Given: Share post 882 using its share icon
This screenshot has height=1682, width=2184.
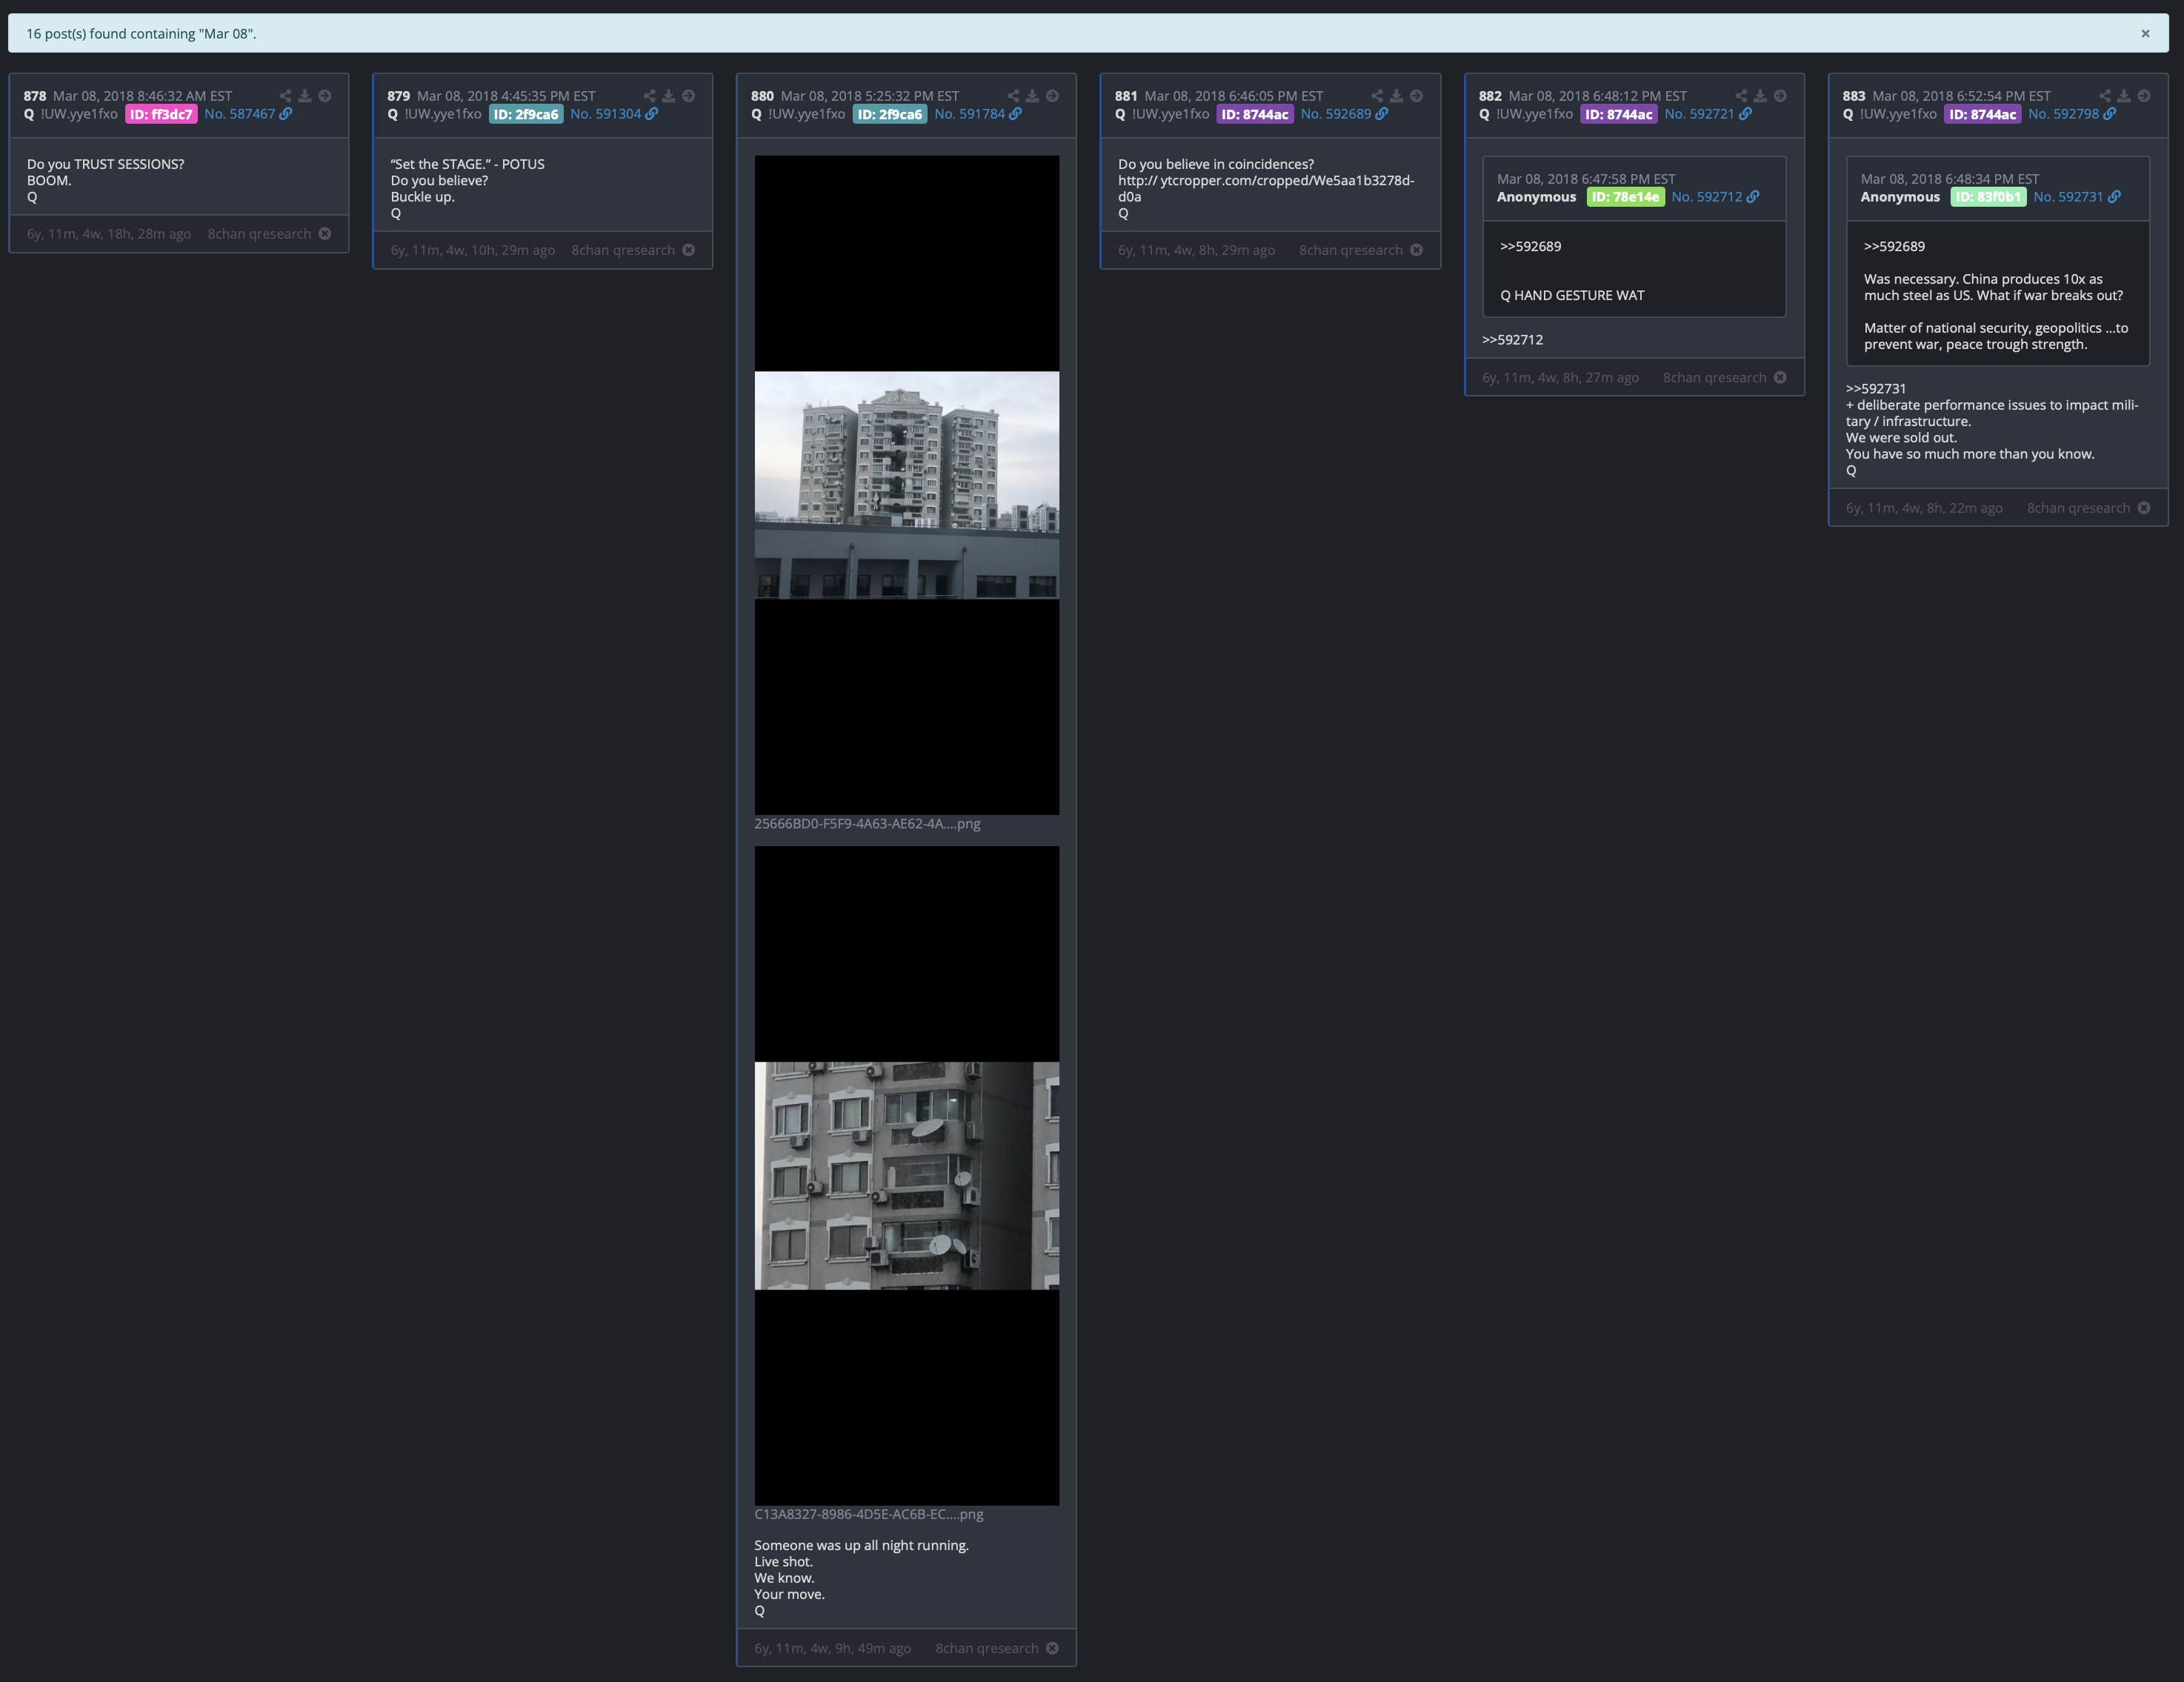Looking at the screenshot, I should (x=1742, y=96).
